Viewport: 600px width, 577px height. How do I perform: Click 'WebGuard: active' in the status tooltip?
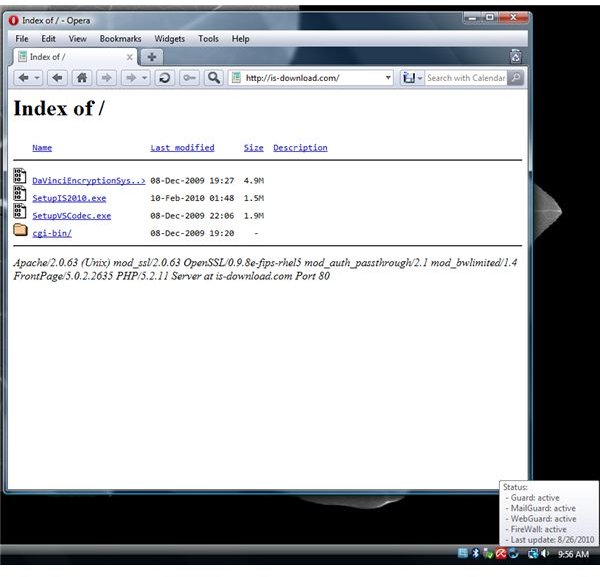(x=543, y=518)
